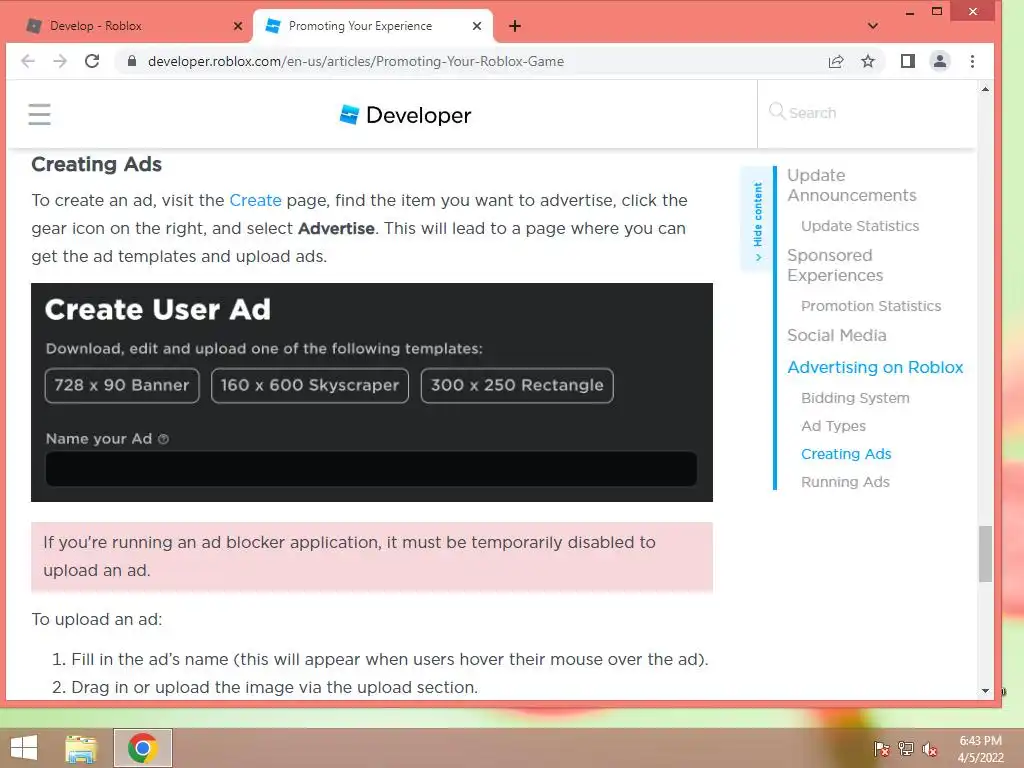Open a new tab with plus button
1024x768 pixels.
pyautogui.click(x=515, y=26)
